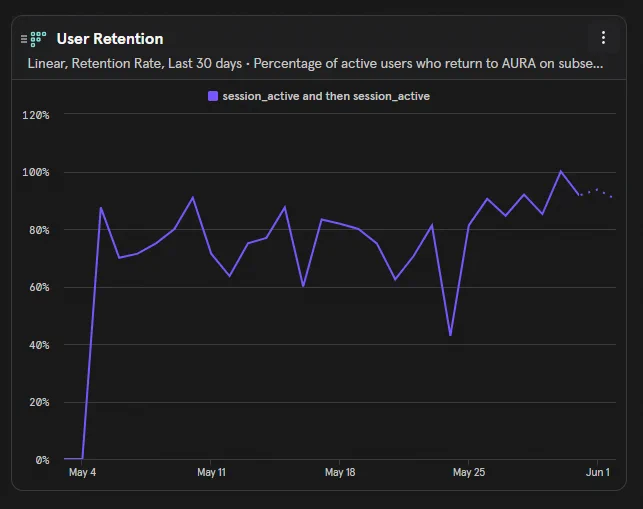Click the truncated report description text
643x509 pixels.
[x=315, y=64]
